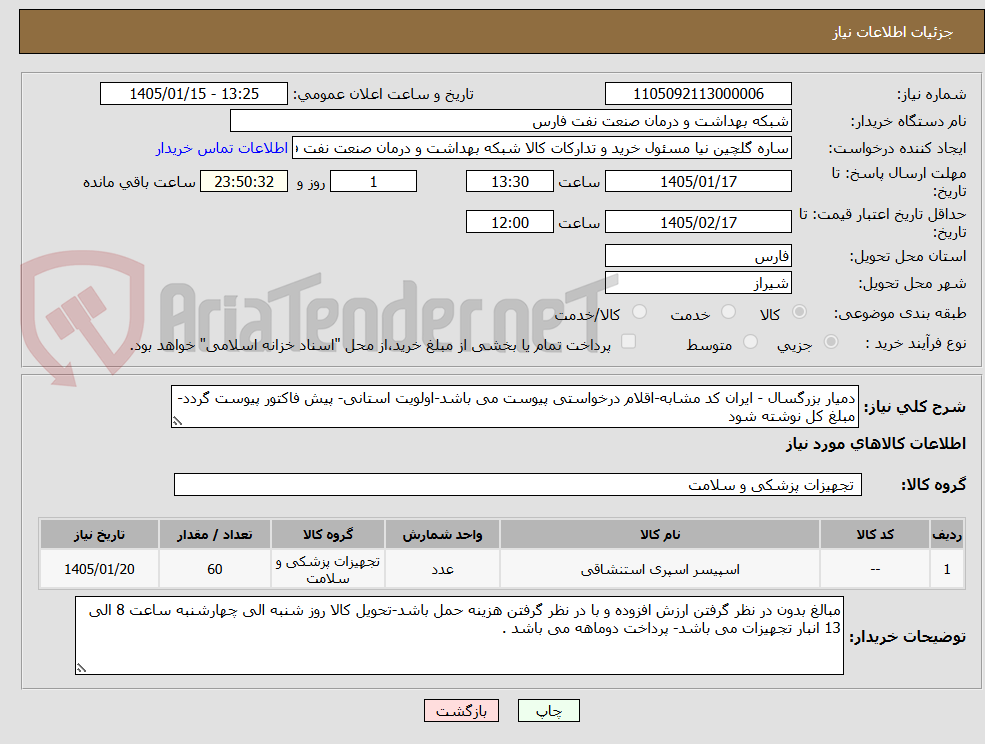Click the delivery city field شیراز
Screen dimensions: 985x744
pyautogui.click(x=698, y=283)
